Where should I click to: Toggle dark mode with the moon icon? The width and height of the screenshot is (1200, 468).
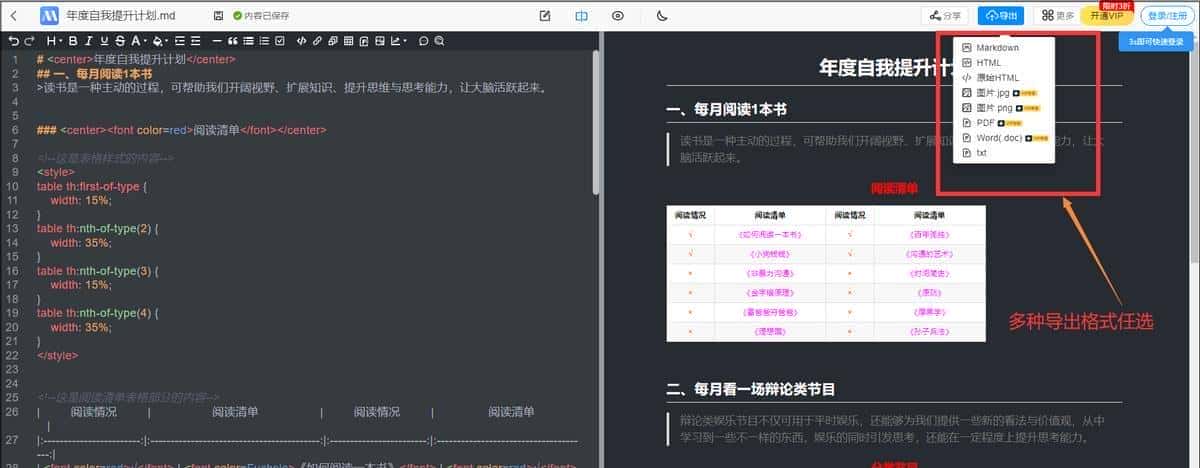coord(662,15)
